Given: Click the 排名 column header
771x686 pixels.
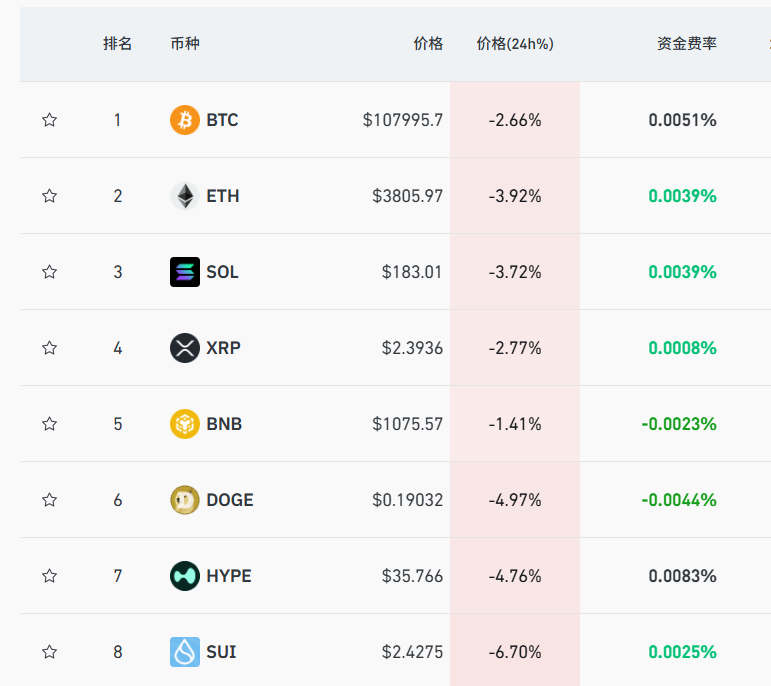Looking at the screenshot, I should coord(117,44).
